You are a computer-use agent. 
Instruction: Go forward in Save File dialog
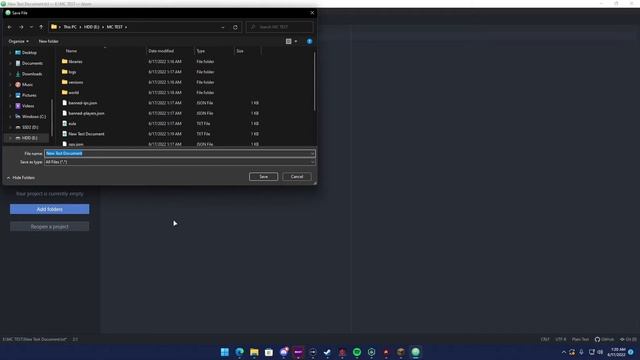click(21, 27)
